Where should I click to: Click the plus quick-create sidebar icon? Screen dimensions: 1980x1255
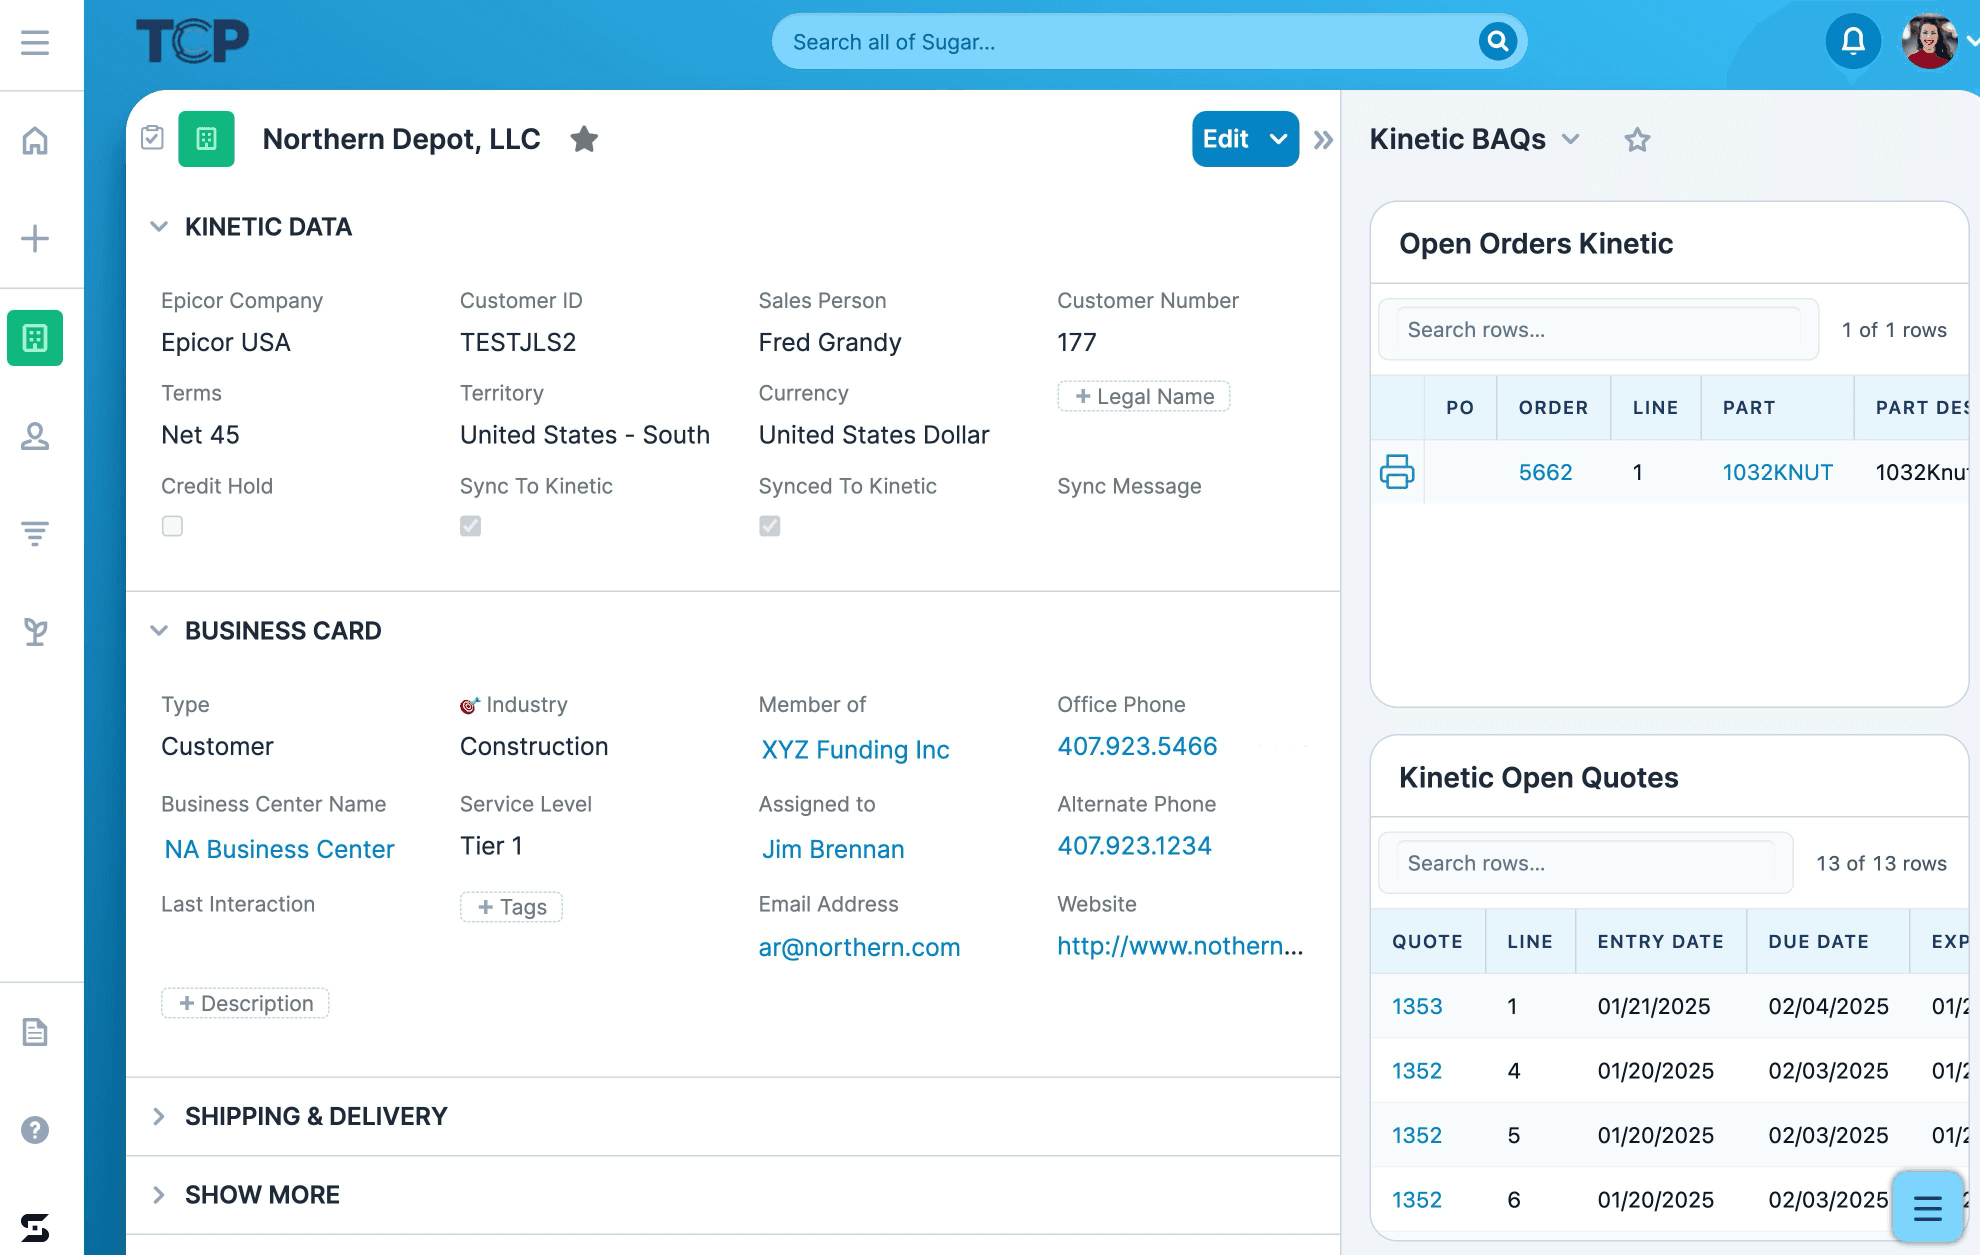pyautogui.click(x=35, y=238)
